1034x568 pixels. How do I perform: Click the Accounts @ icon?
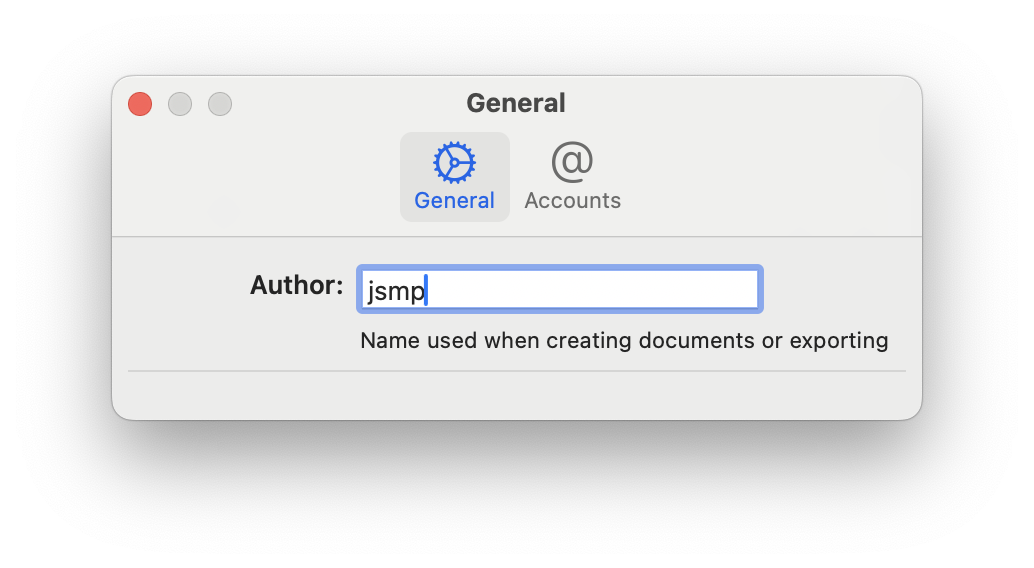tap(572, 162)
